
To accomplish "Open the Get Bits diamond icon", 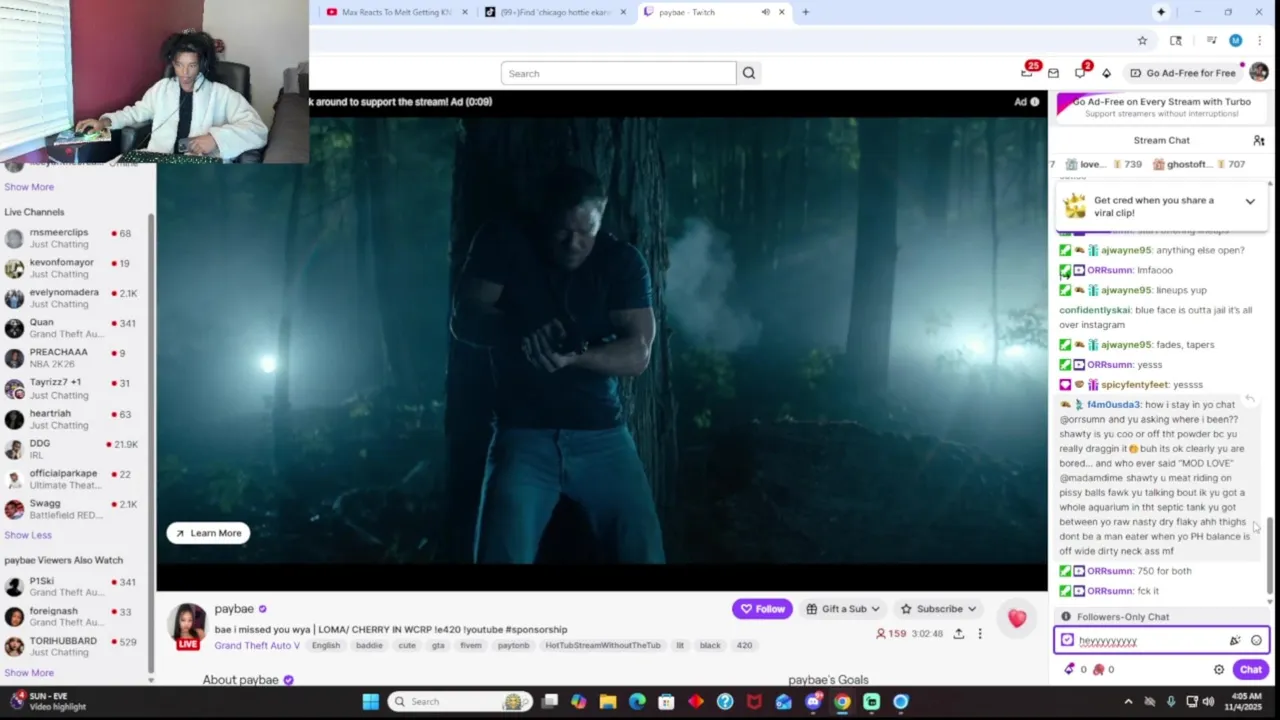I will coord(1106,73).
